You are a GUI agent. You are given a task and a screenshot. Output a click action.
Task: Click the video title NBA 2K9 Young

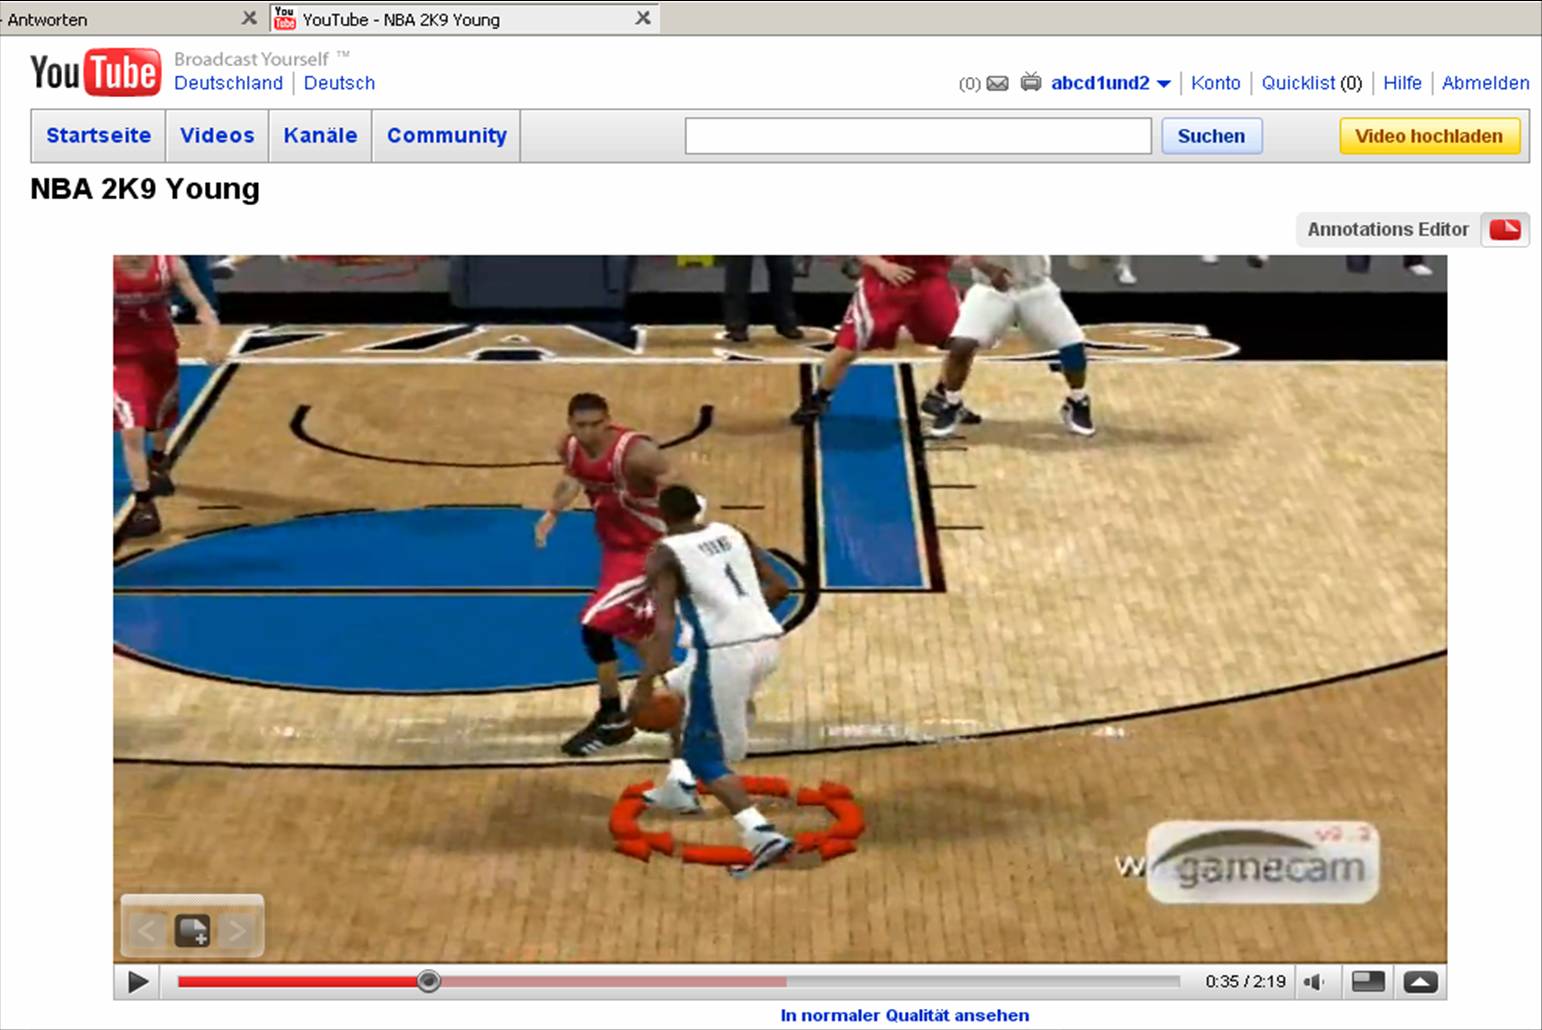[145, 189]
